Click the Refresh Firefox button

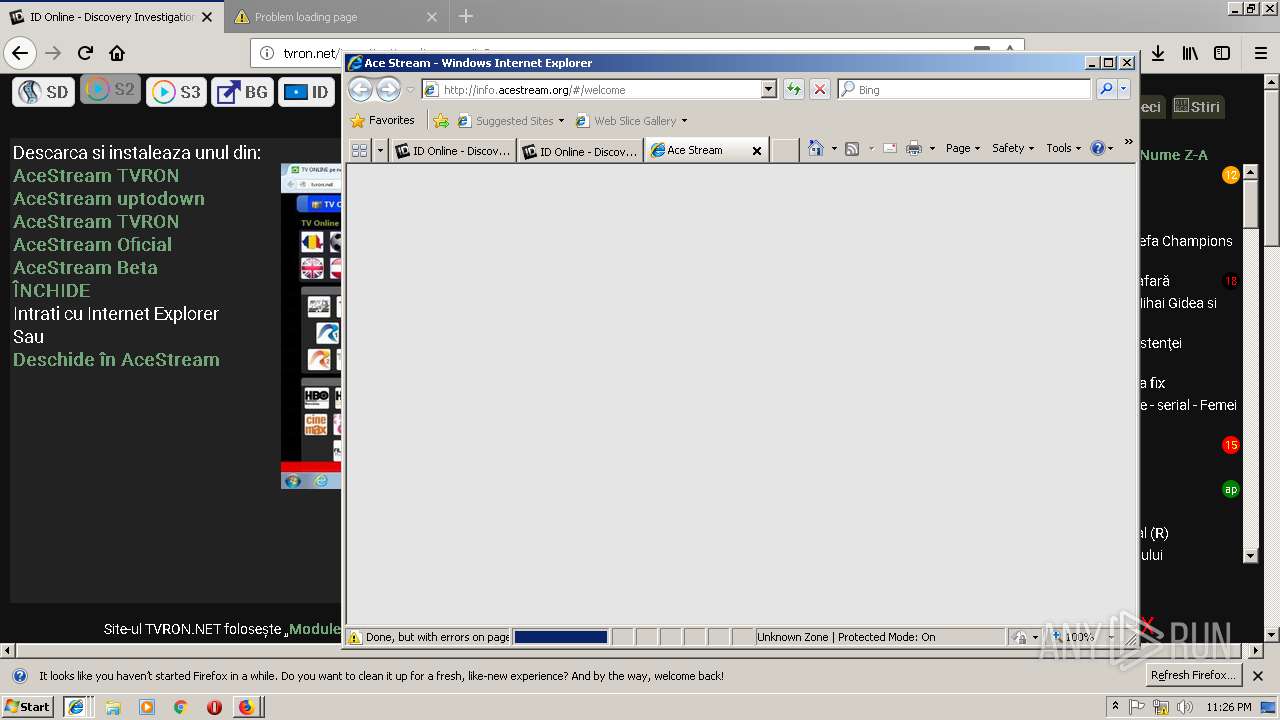1193,675
